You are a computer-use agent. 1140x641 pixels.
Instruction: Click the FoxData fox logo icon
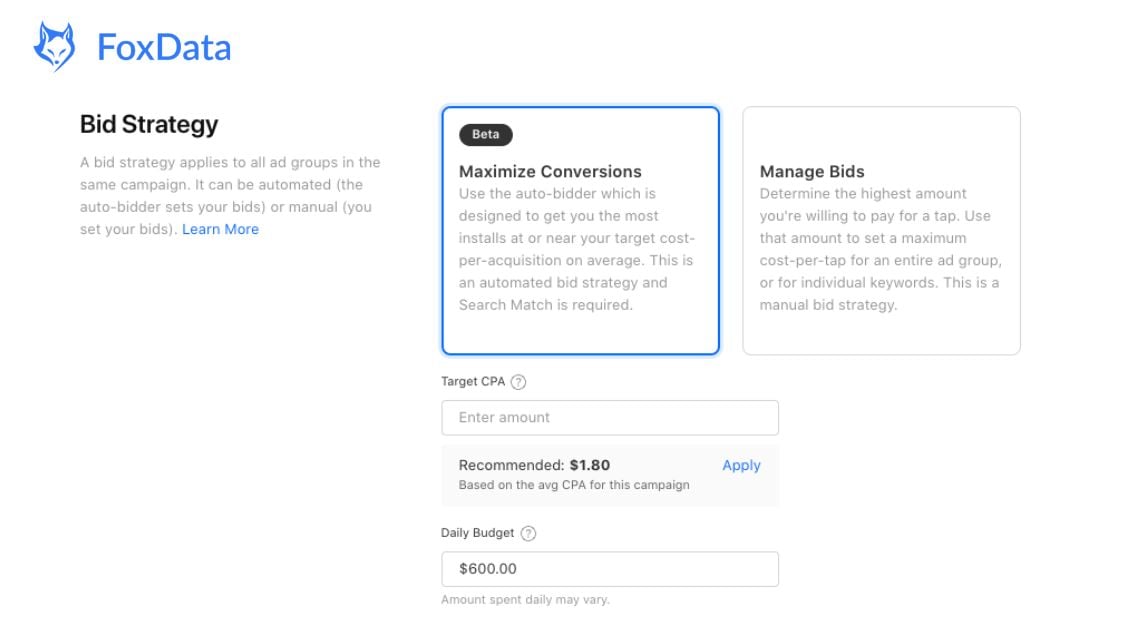point(53,44)
